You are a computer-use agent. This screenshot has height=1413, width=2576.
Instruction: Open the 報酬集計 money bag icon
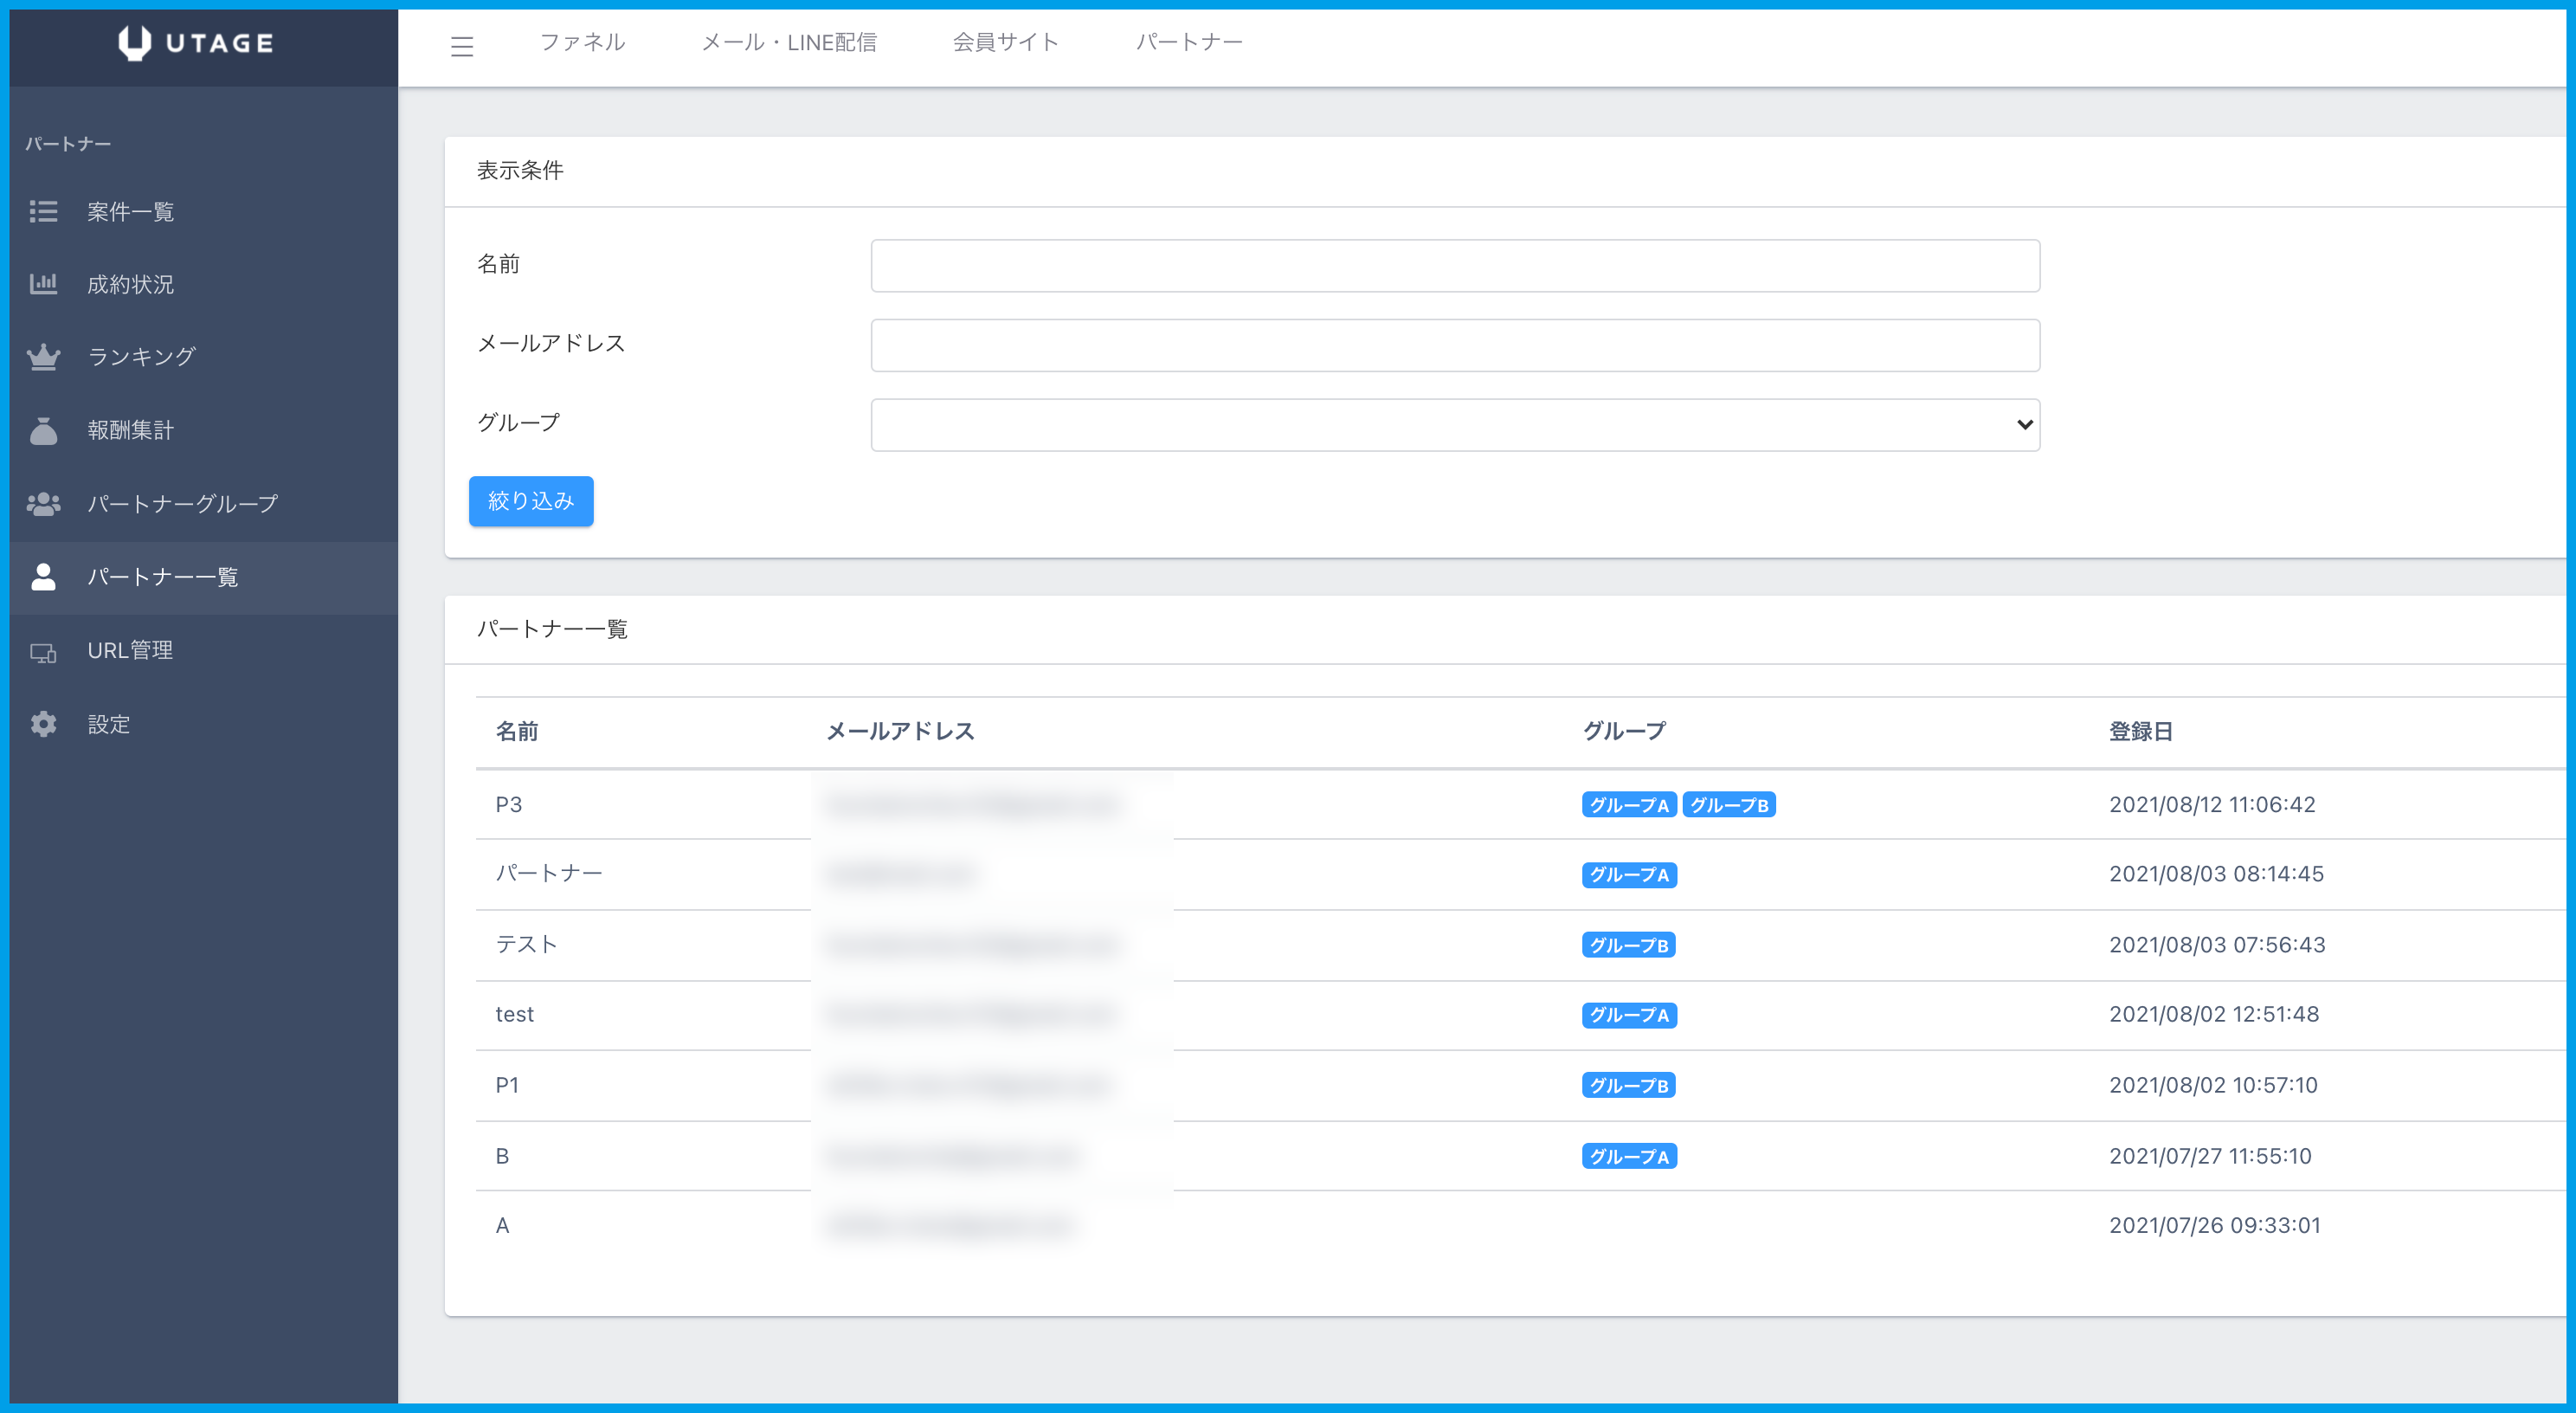(x=43, y=430)
